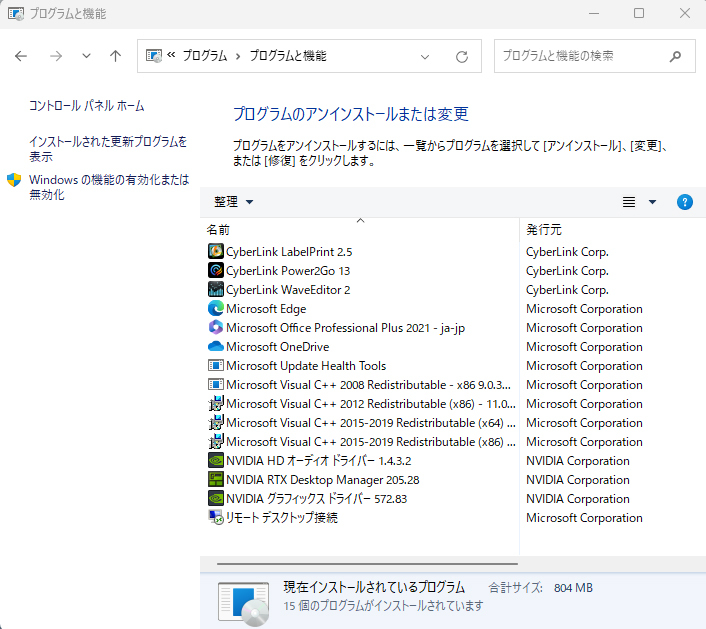Open the 整理 dropdown menu
The height and width of the screenshot is (629, 706).
(234, 202)
